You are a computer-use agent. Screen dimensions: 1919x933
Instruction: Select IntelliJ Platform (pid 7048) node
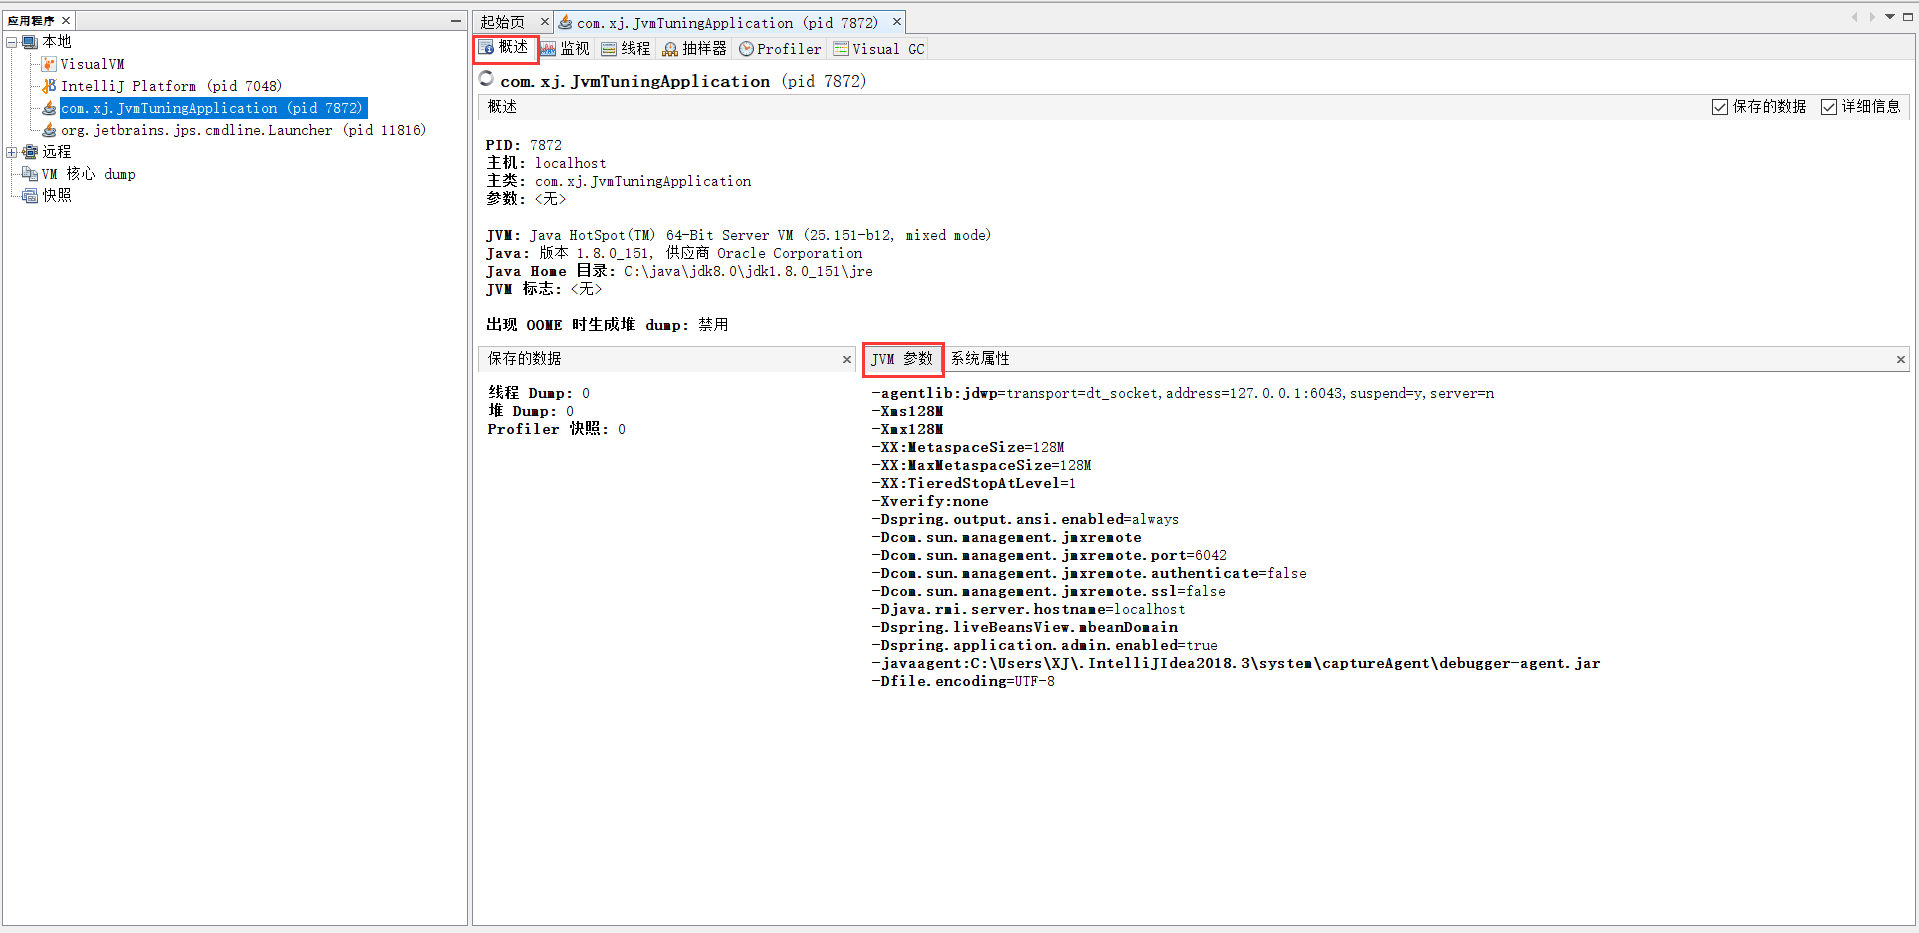[x=171, y=86]
